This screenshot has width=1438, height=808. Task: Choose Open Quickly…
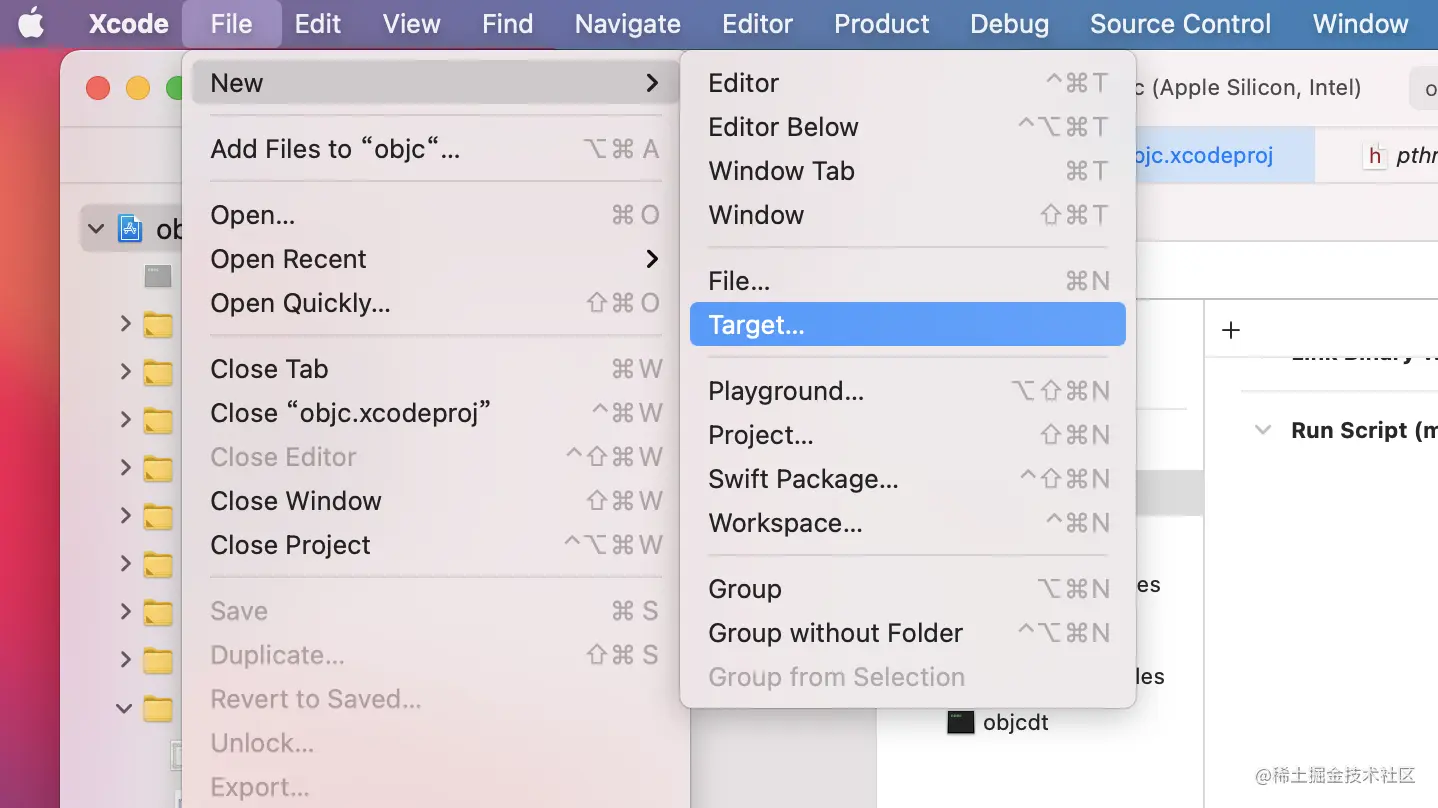pos(436,303)
